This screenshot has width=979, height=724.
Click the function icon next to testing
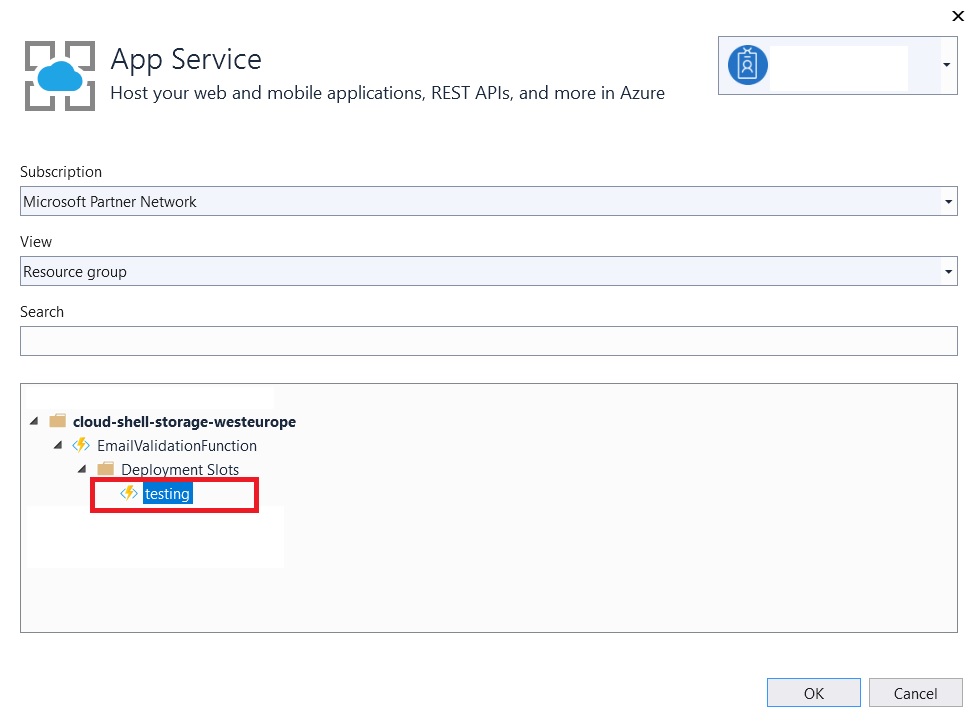129,493
